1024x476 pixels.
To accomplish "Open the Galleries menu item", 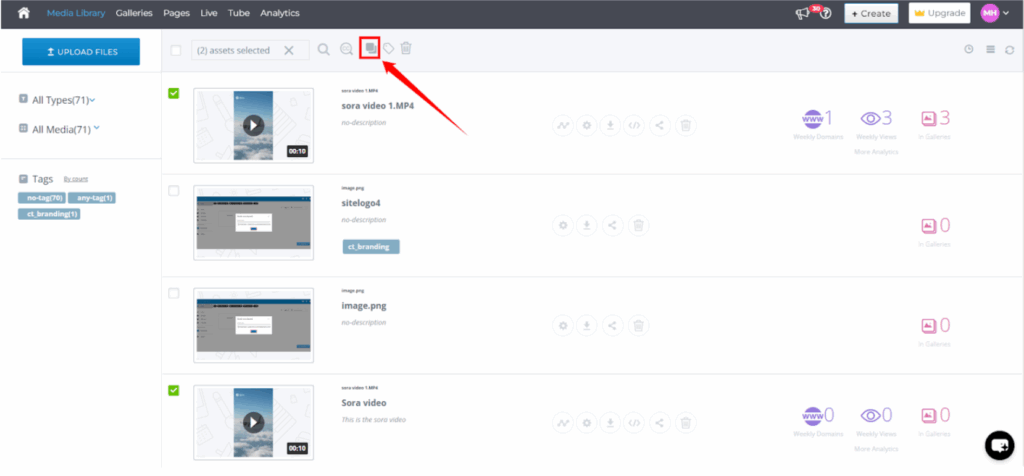I will click(x=134, y=13).
